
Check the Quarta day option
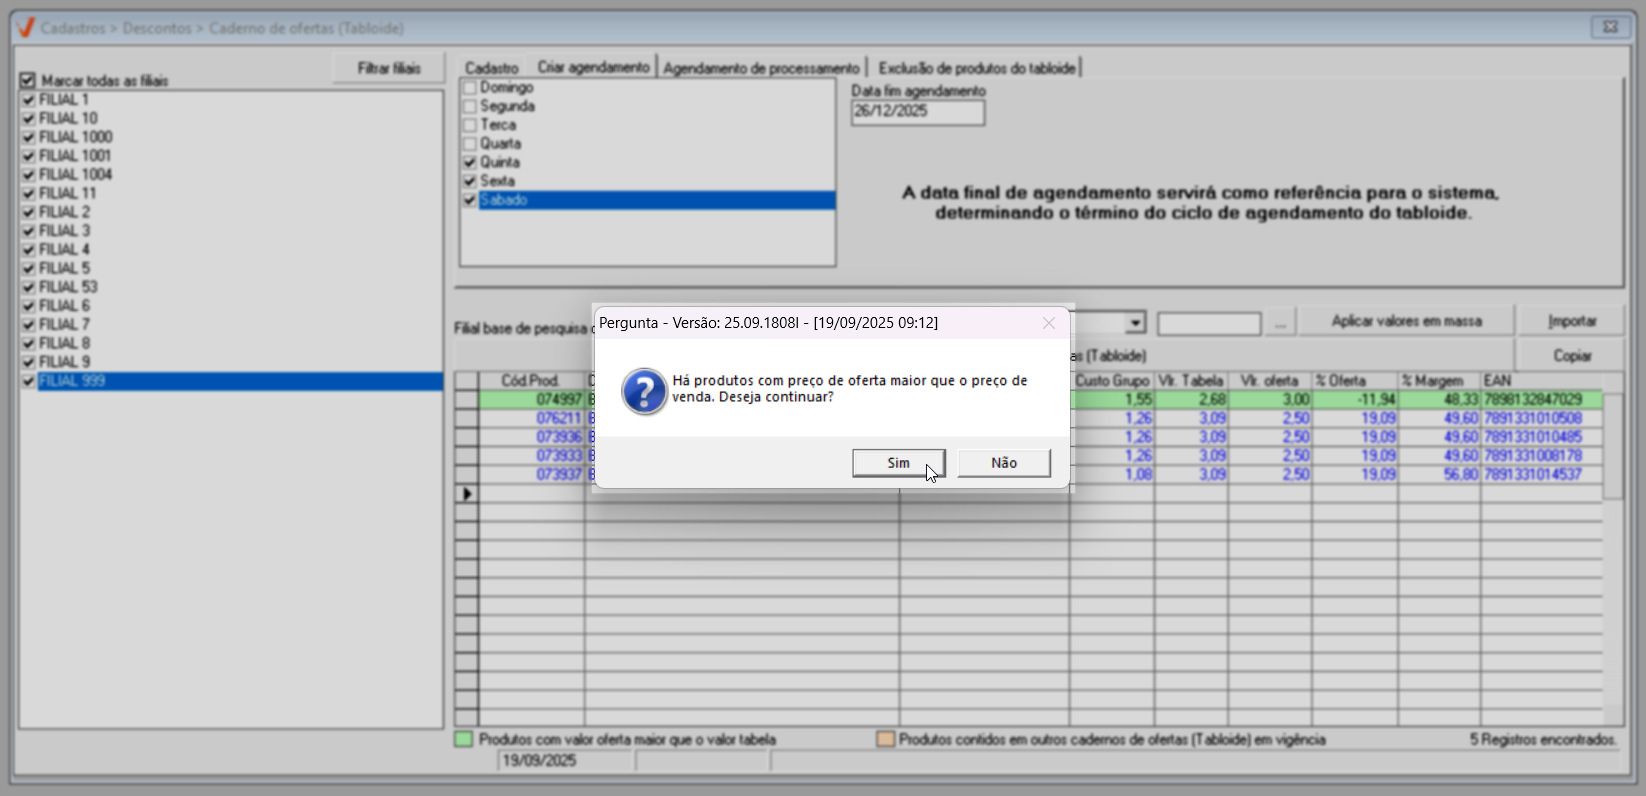[469, 143]
